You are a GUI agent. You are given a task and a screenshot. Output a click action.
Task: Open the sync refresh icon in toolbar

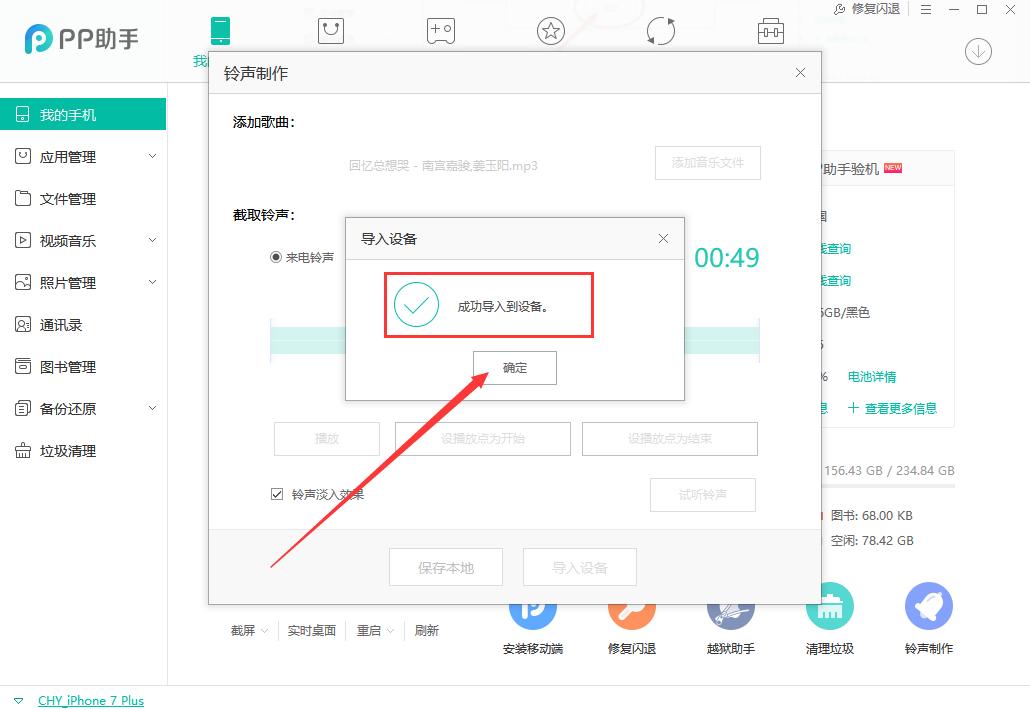coord(660,31)
